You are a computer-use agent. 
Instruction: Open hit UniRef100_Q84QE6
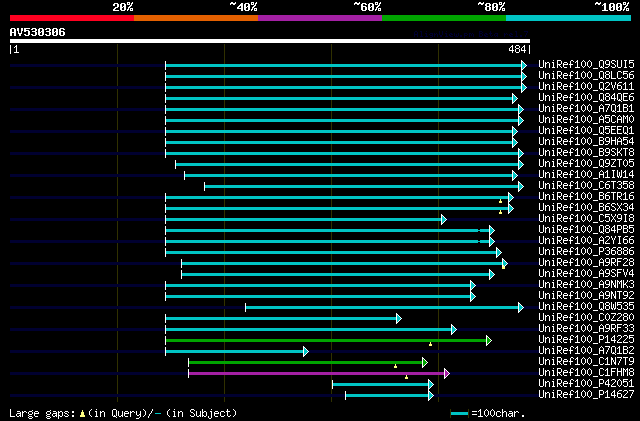tap(586, 98)
